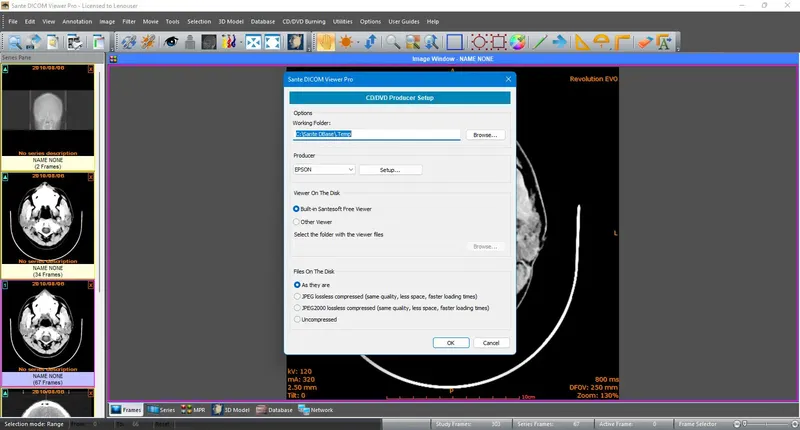Select the square dotted ROI tool

[x=498, y=42]
